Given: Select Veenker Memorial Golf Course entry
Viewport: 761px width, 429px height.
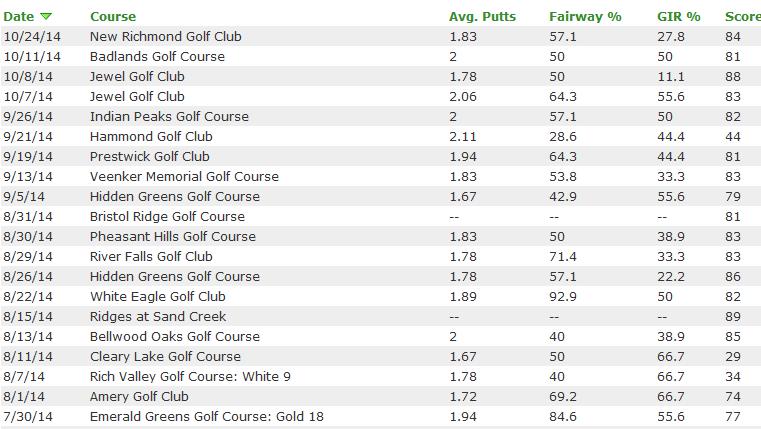Looking at the screenshot, I should [184, 177].
